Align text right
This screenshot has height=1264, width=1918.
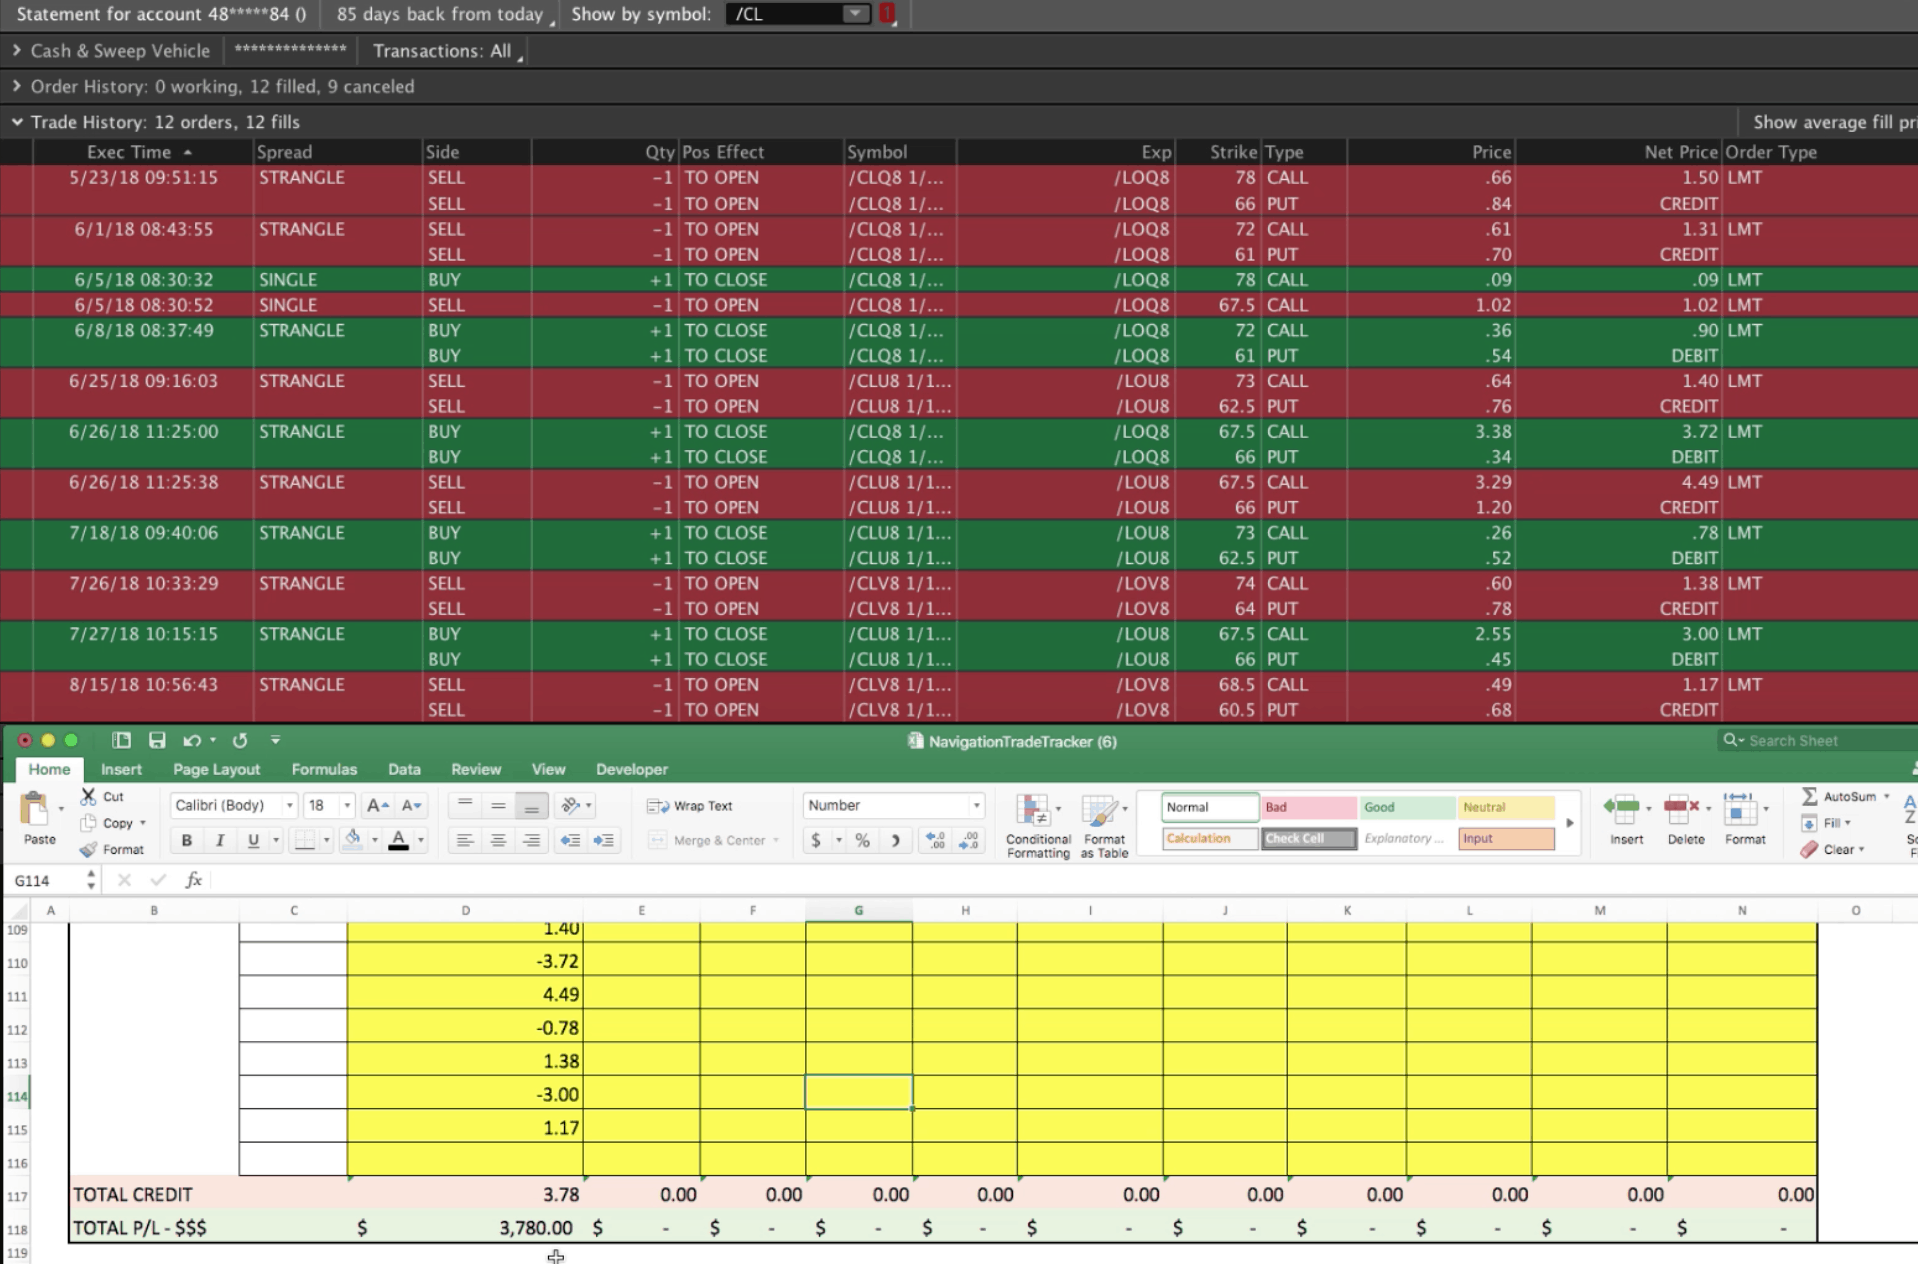(x=531, y=840)
